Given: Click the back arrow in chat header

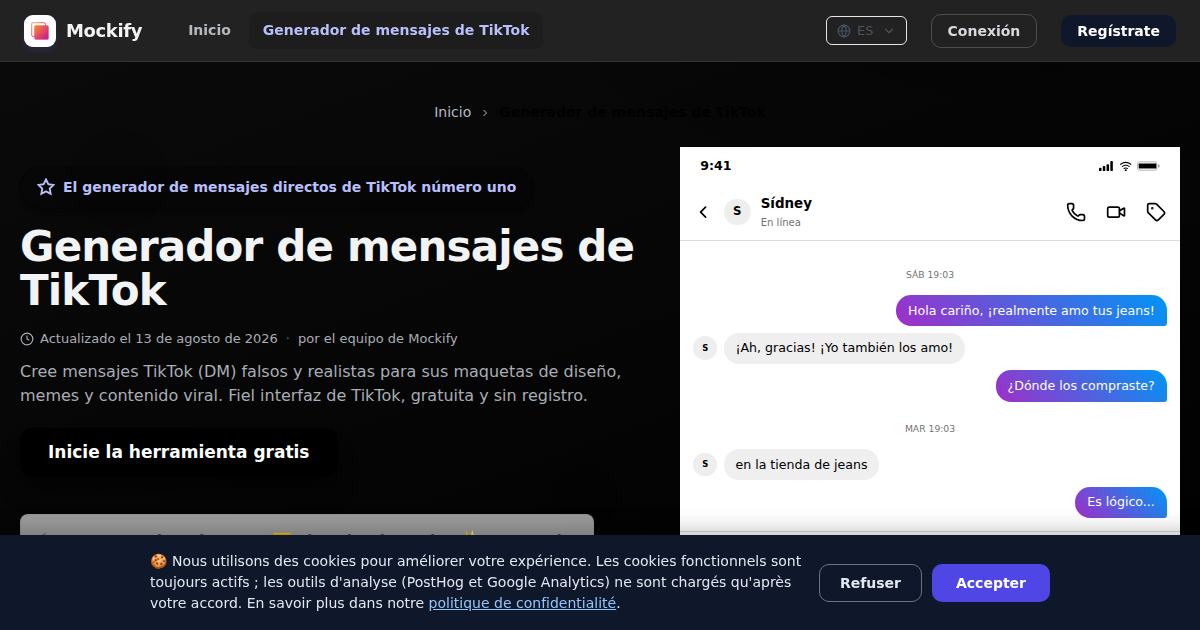Looking at the screenshot, I should [703, 212].
